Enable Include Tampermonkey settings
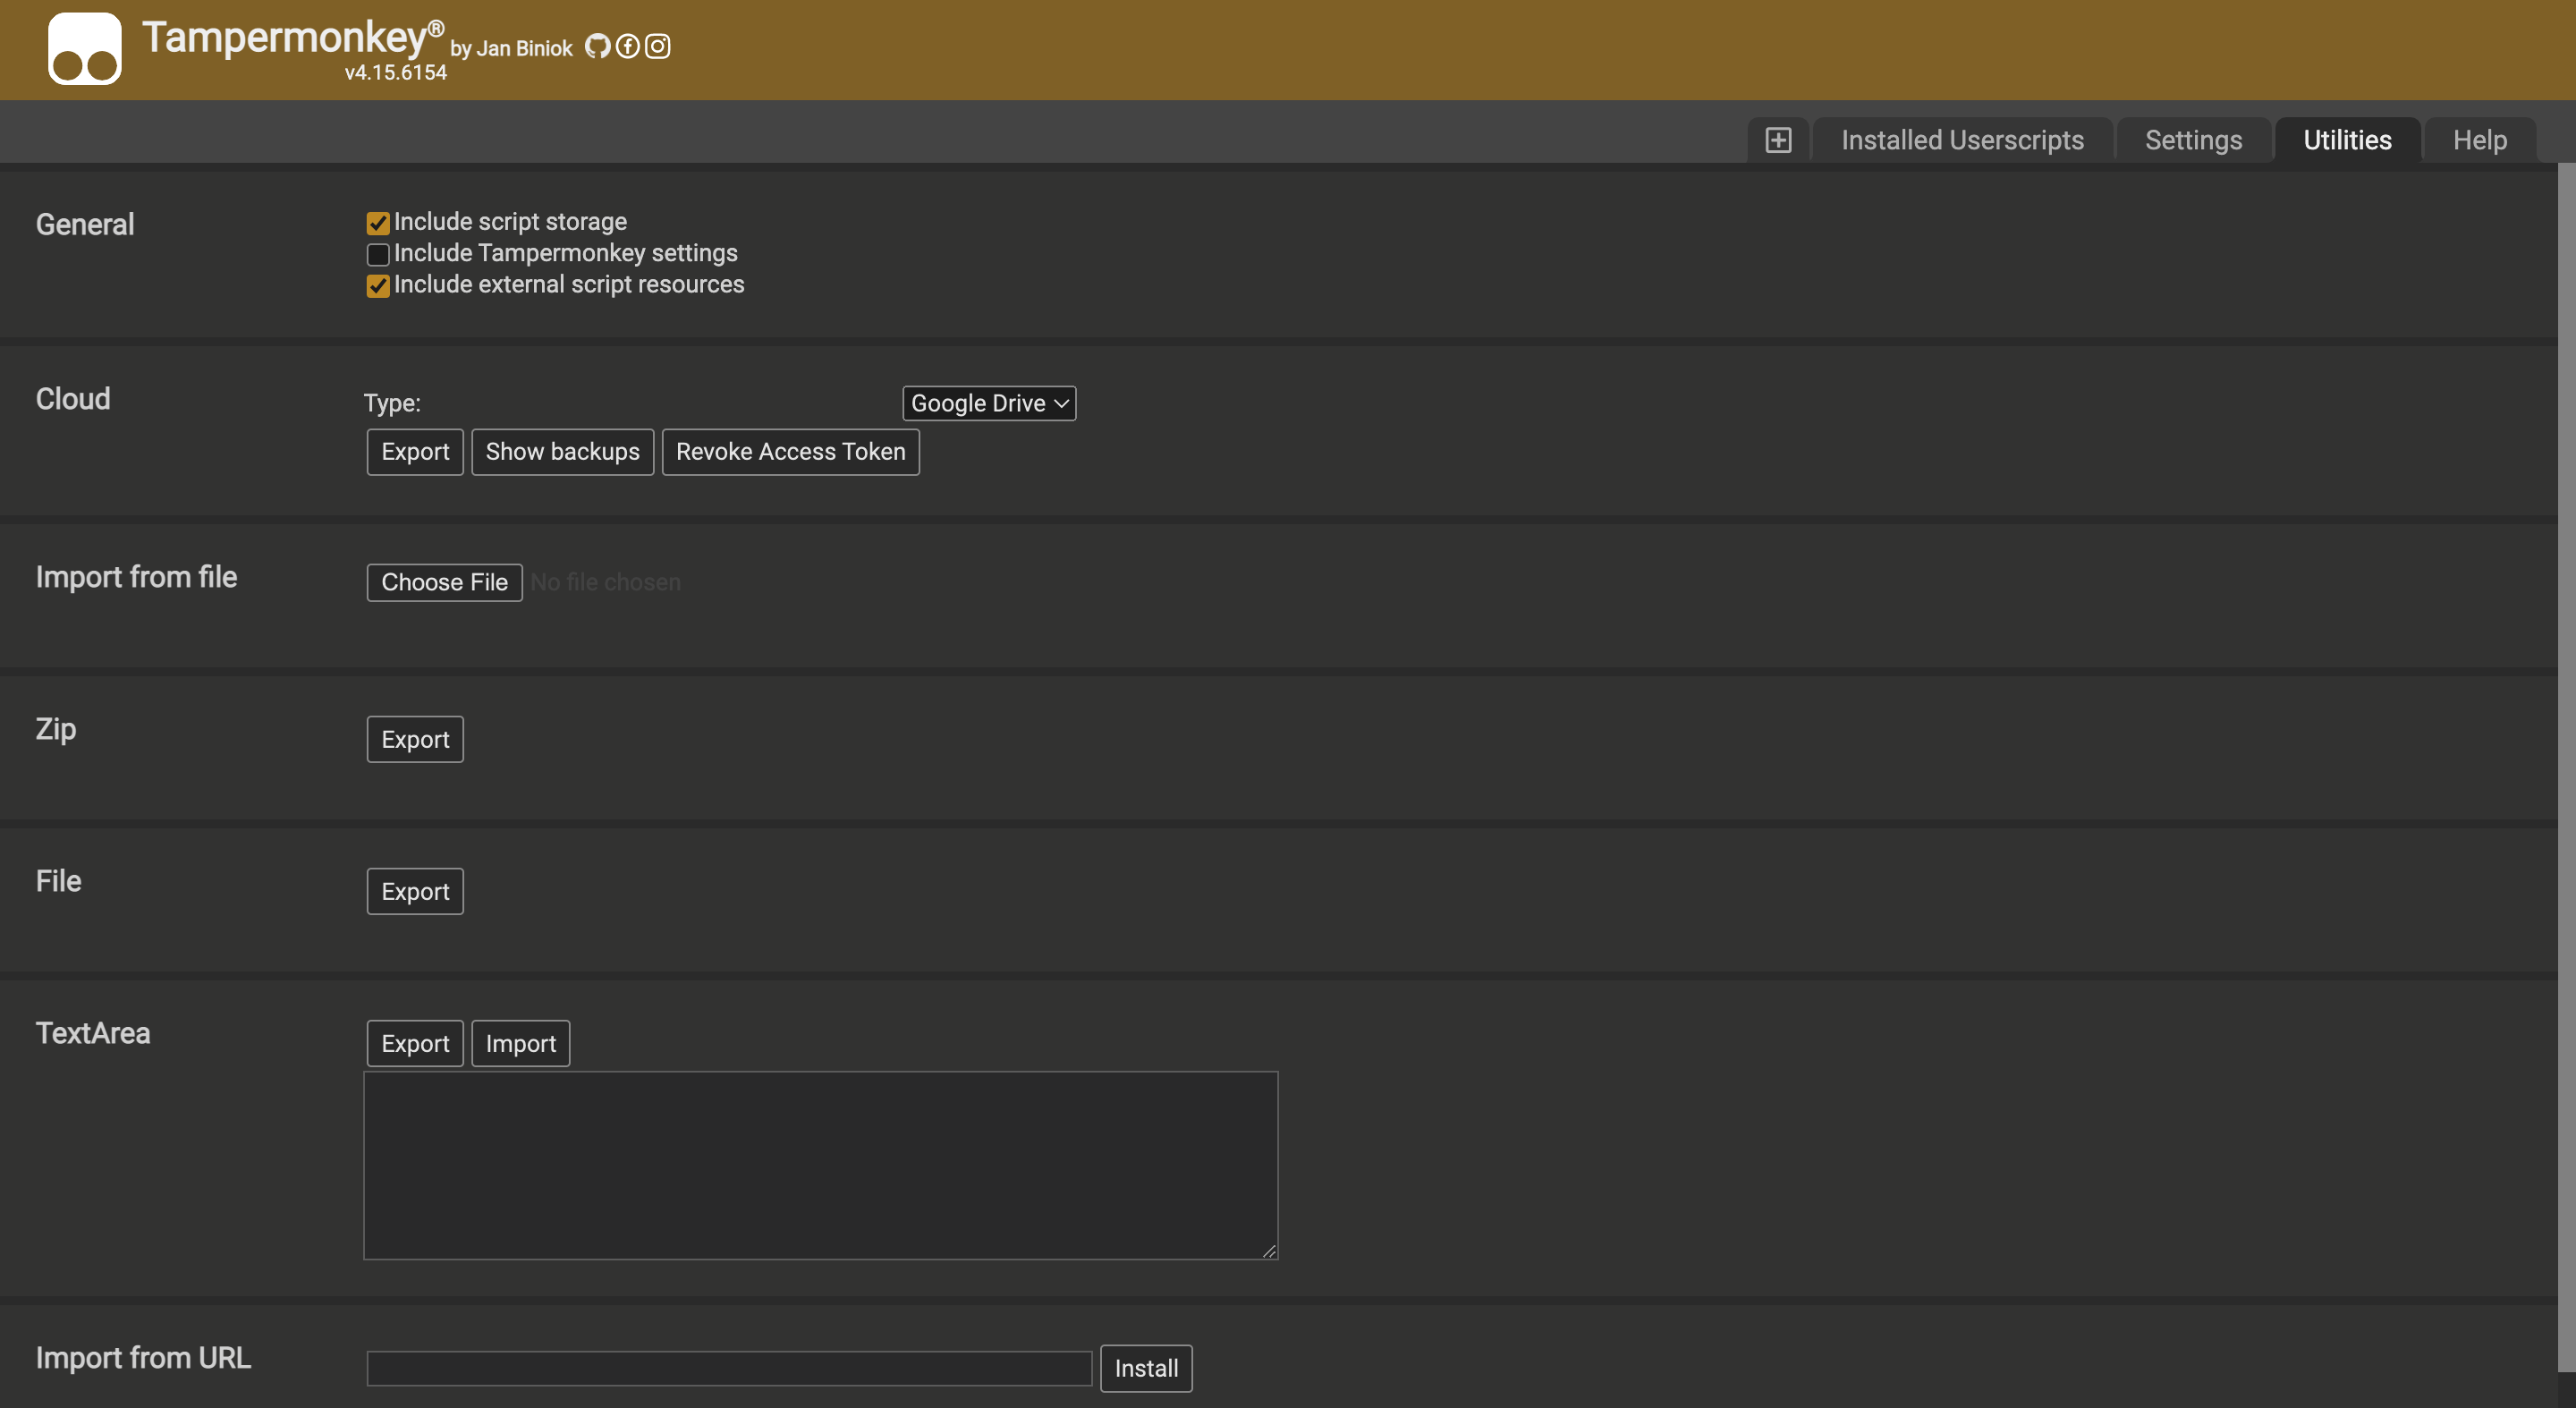This screenshot has width=2576, height=1408. coord(377,254)
